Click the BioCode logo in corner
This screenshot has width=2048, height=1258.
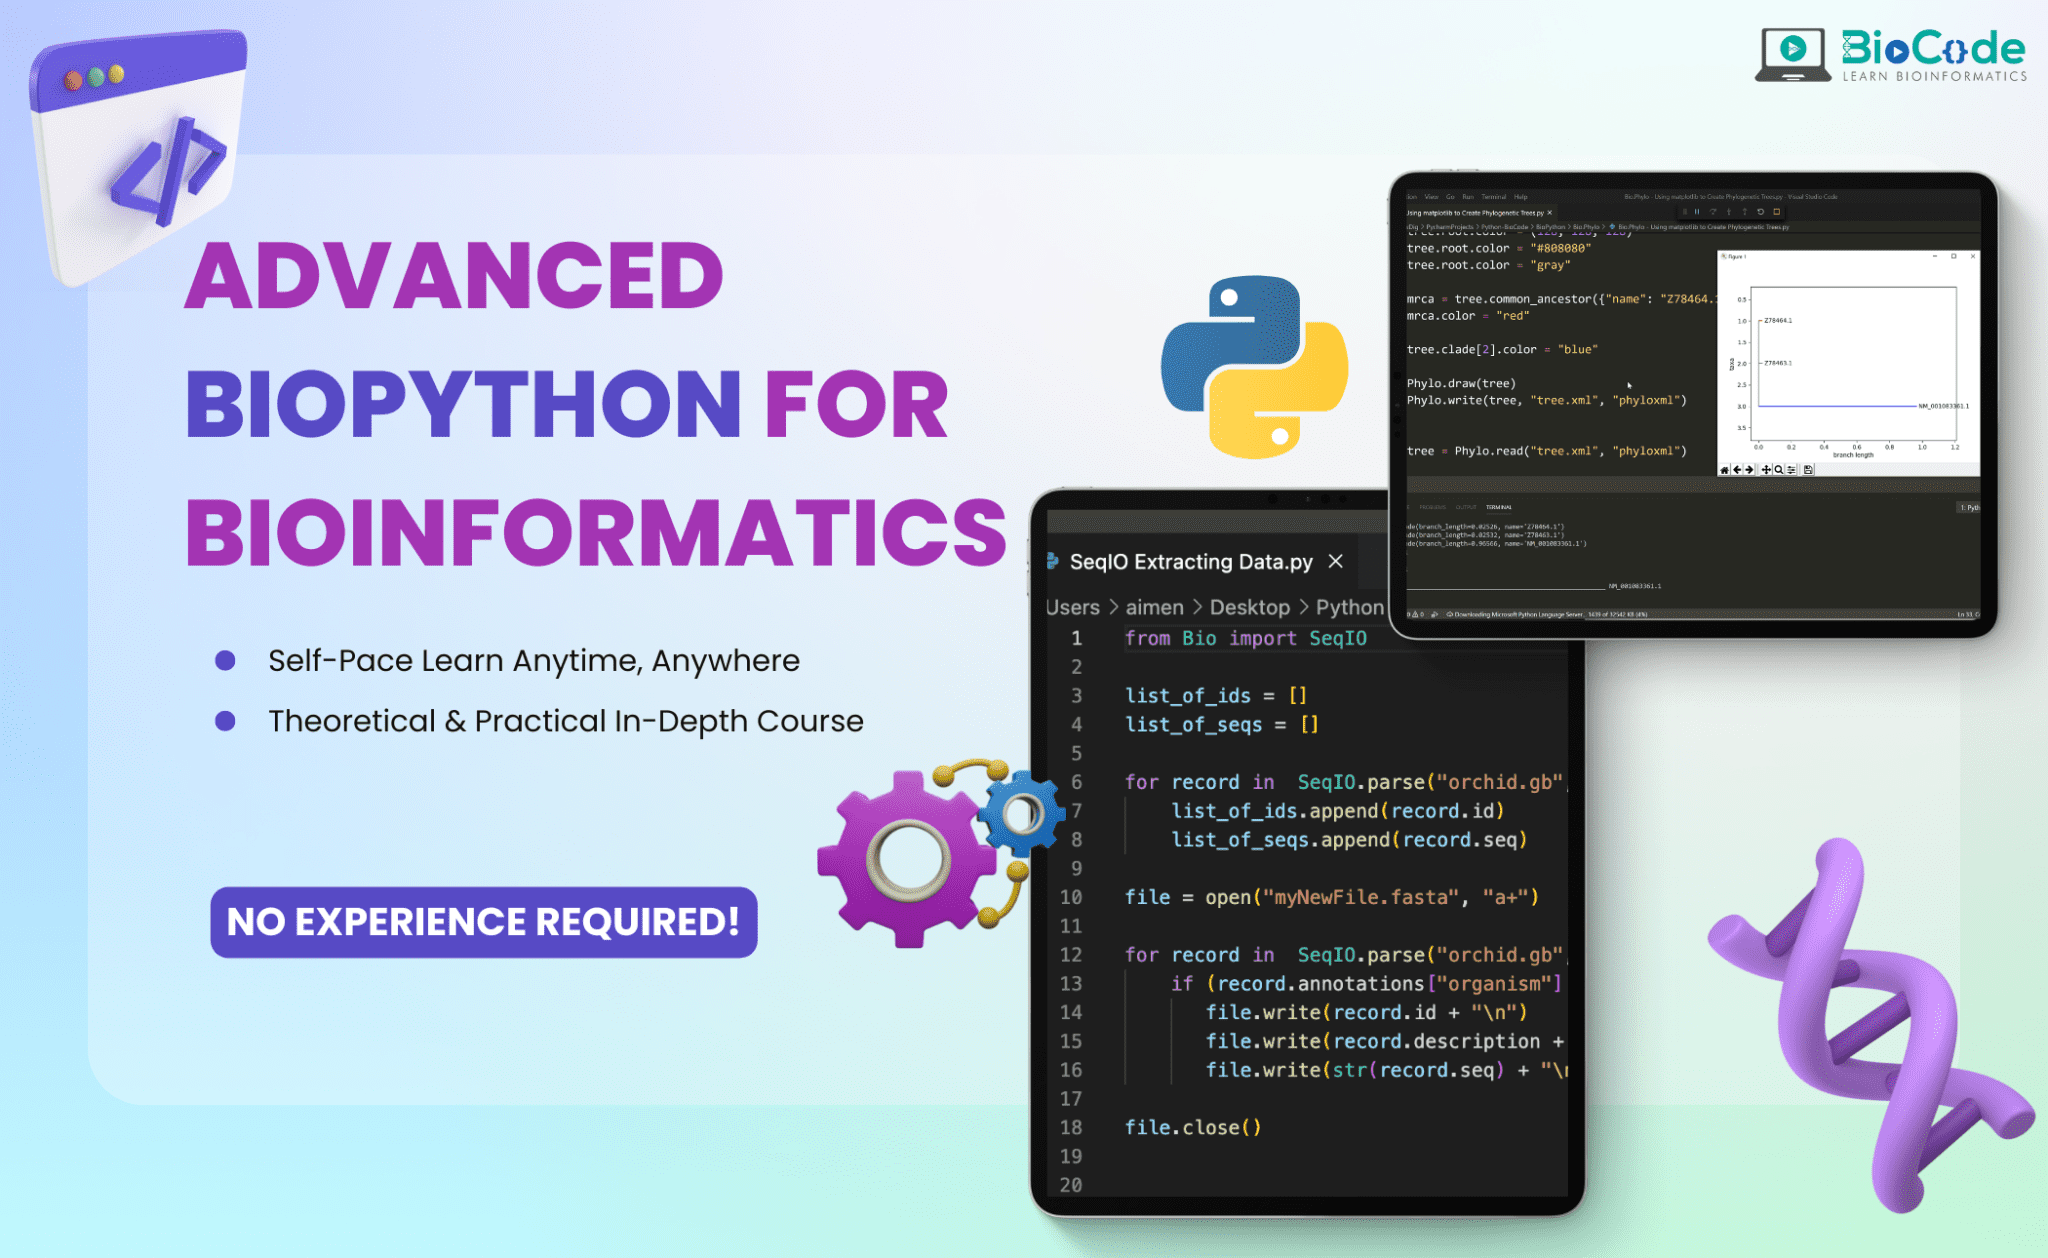(1891, 55)
